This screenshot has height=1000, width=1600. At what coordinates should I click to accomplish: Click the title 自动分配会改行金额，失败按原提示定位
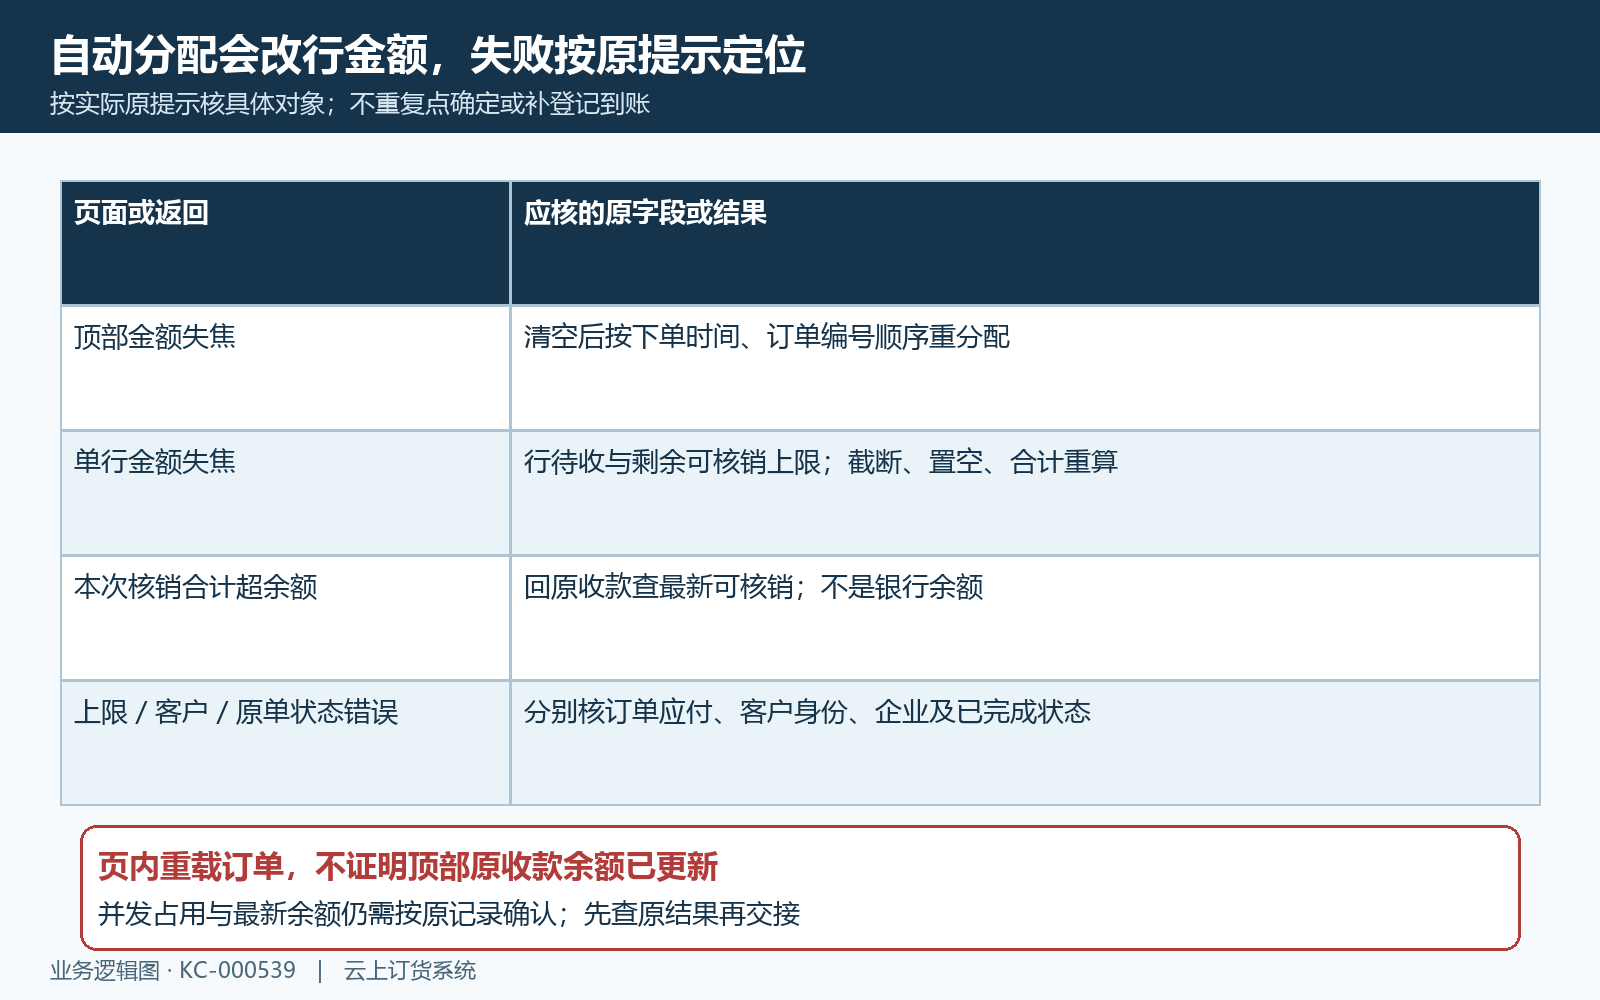click(428, 55)
